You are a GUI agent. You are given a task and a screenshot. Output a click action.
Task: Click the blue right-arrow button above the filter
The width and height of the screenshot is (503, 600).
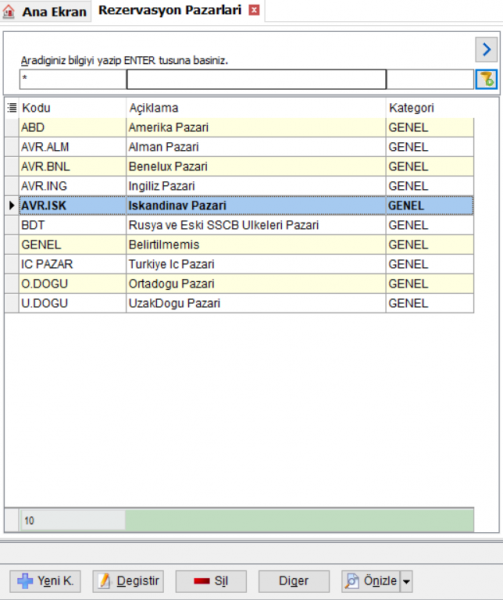[486, 49]
